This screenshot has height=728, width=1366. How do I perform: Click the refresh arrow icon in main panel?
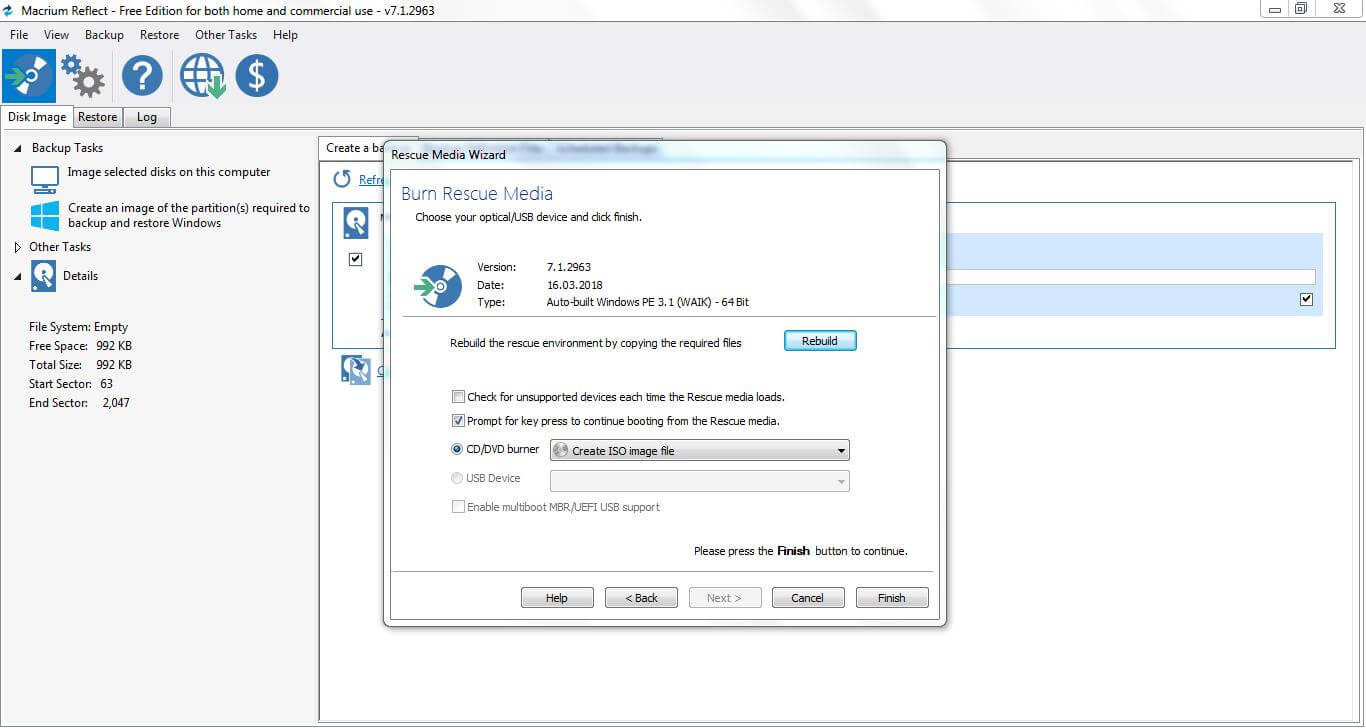342,179
